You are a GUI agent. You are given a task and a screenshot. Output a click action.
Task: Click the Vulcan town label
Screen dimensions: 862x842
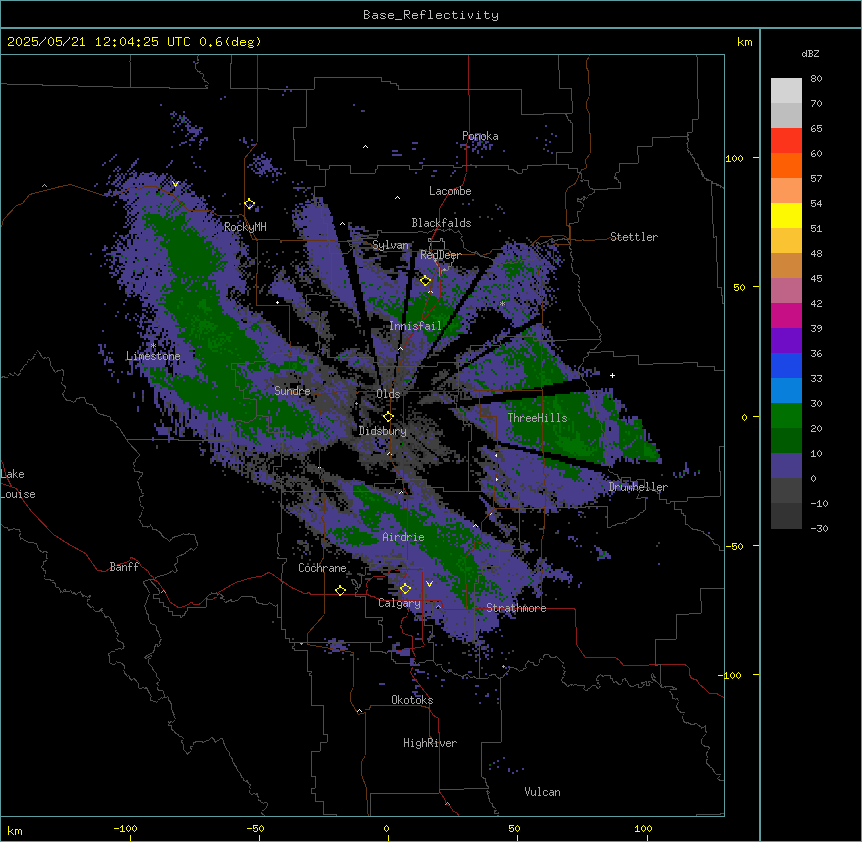coord(542,792)
